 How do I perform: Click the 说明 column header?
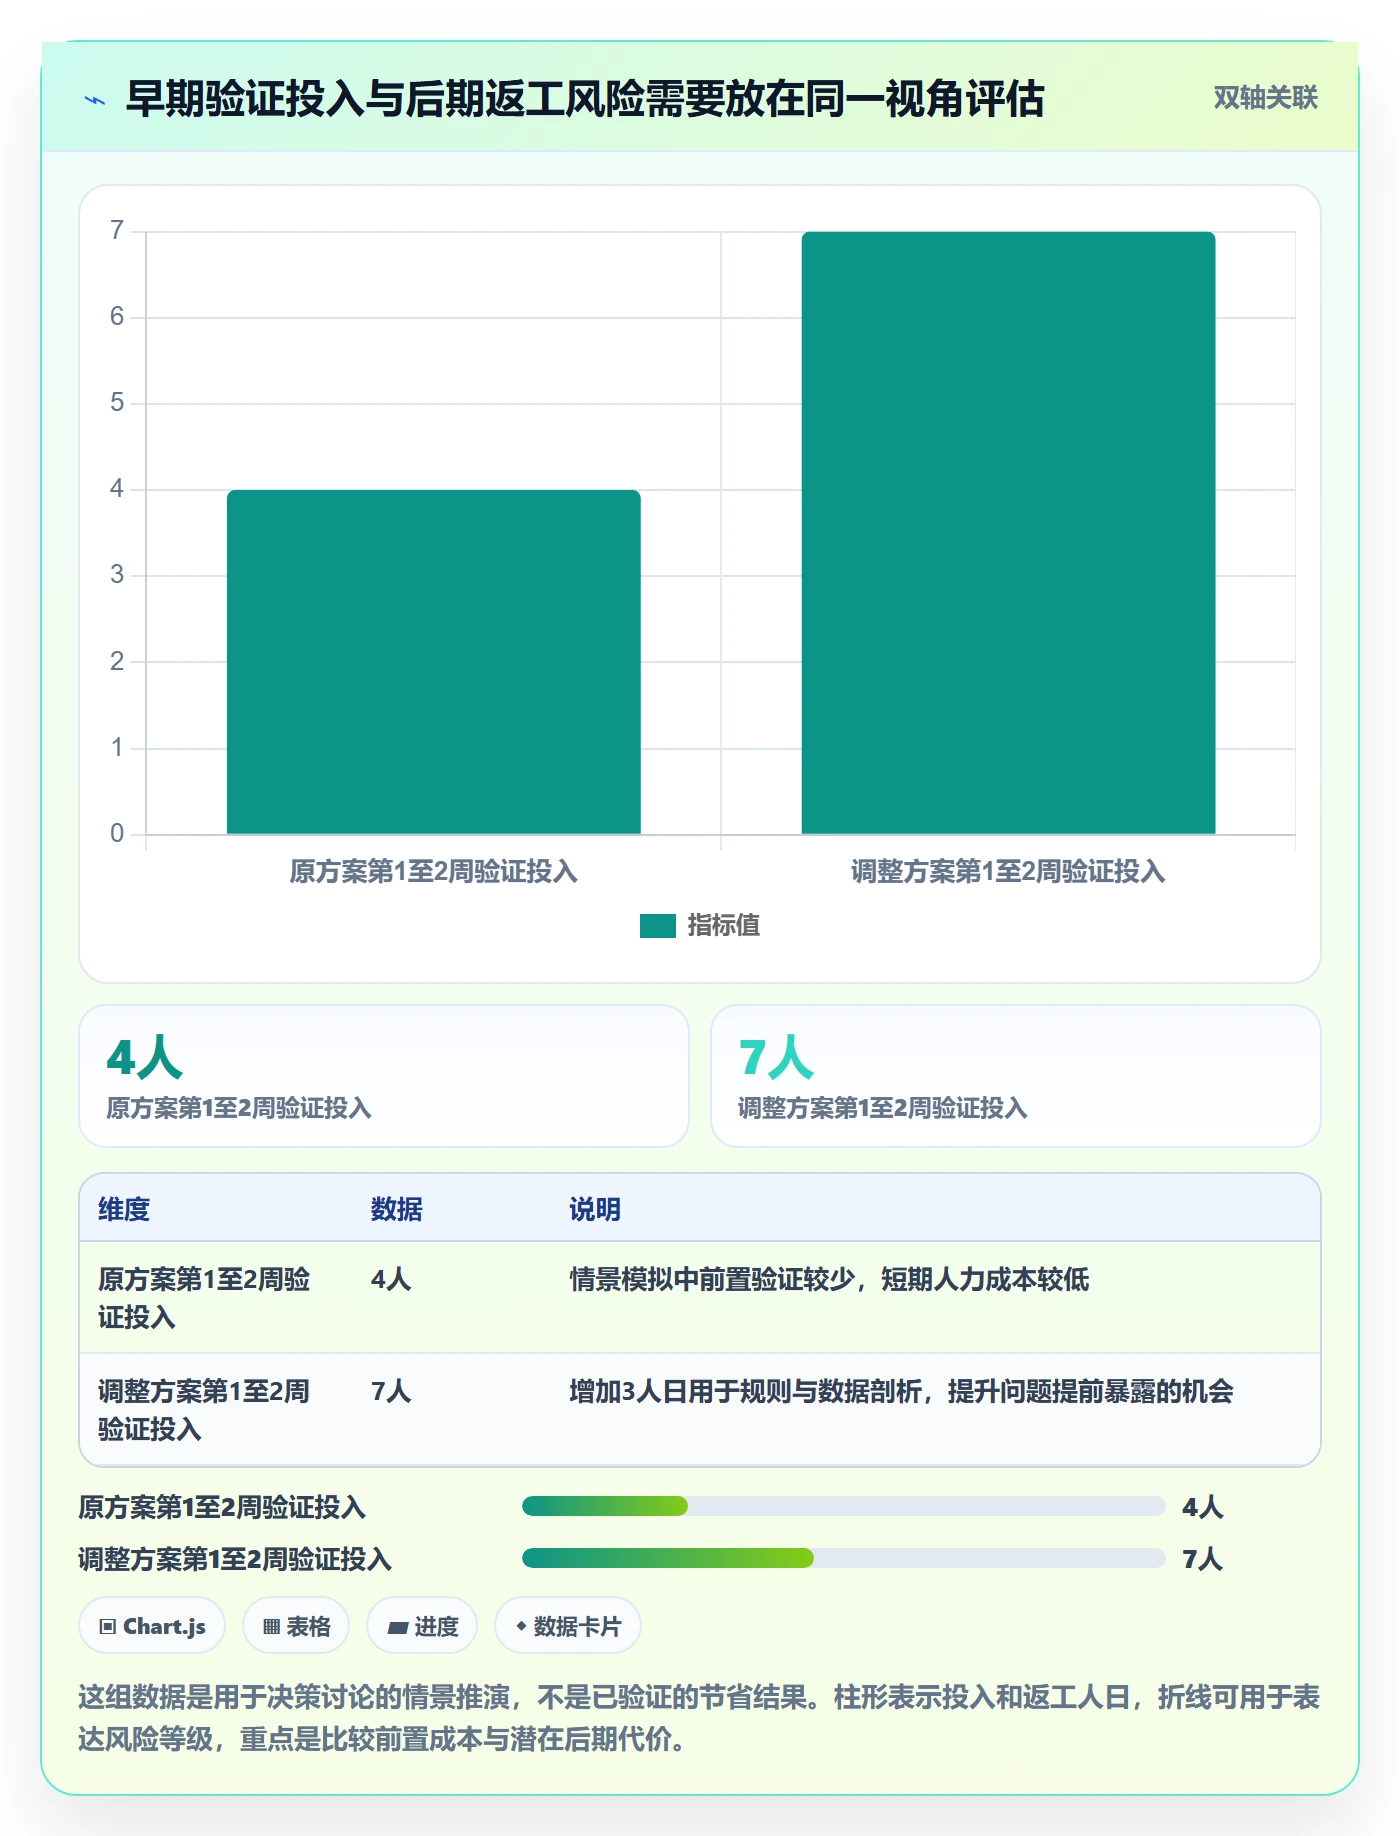coord(595,1209)
